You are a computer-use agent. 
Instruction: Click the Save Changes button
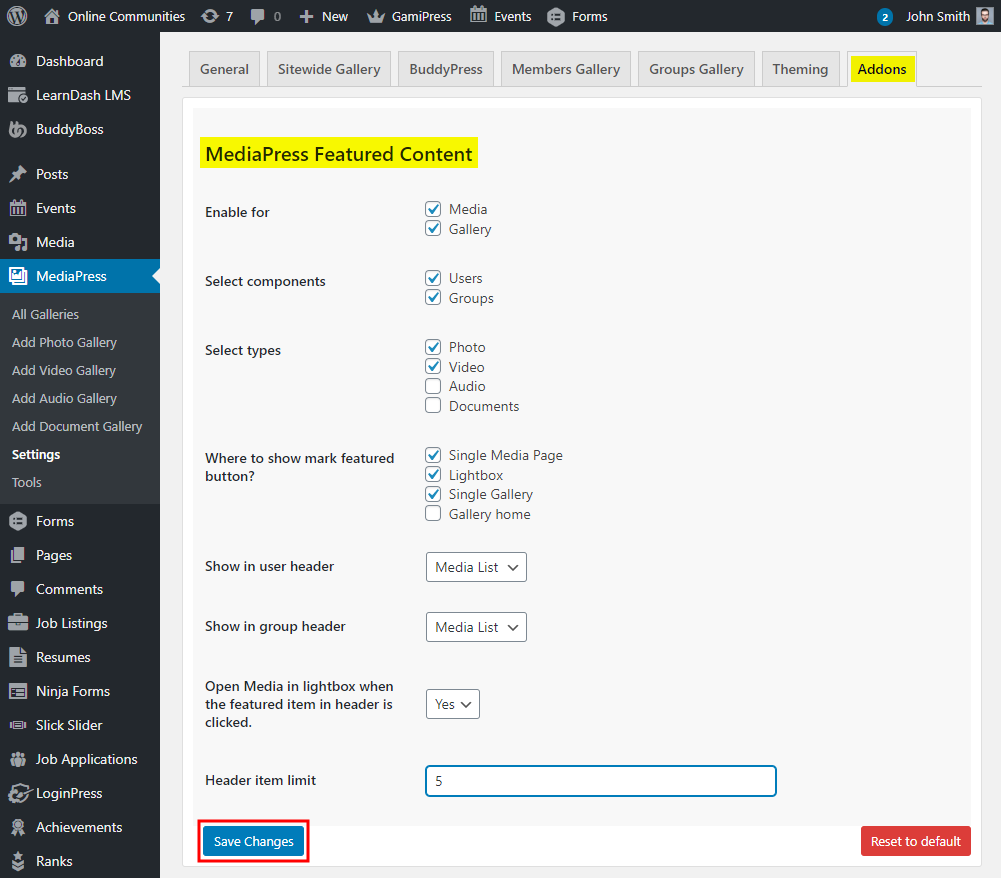click(253, 841)
